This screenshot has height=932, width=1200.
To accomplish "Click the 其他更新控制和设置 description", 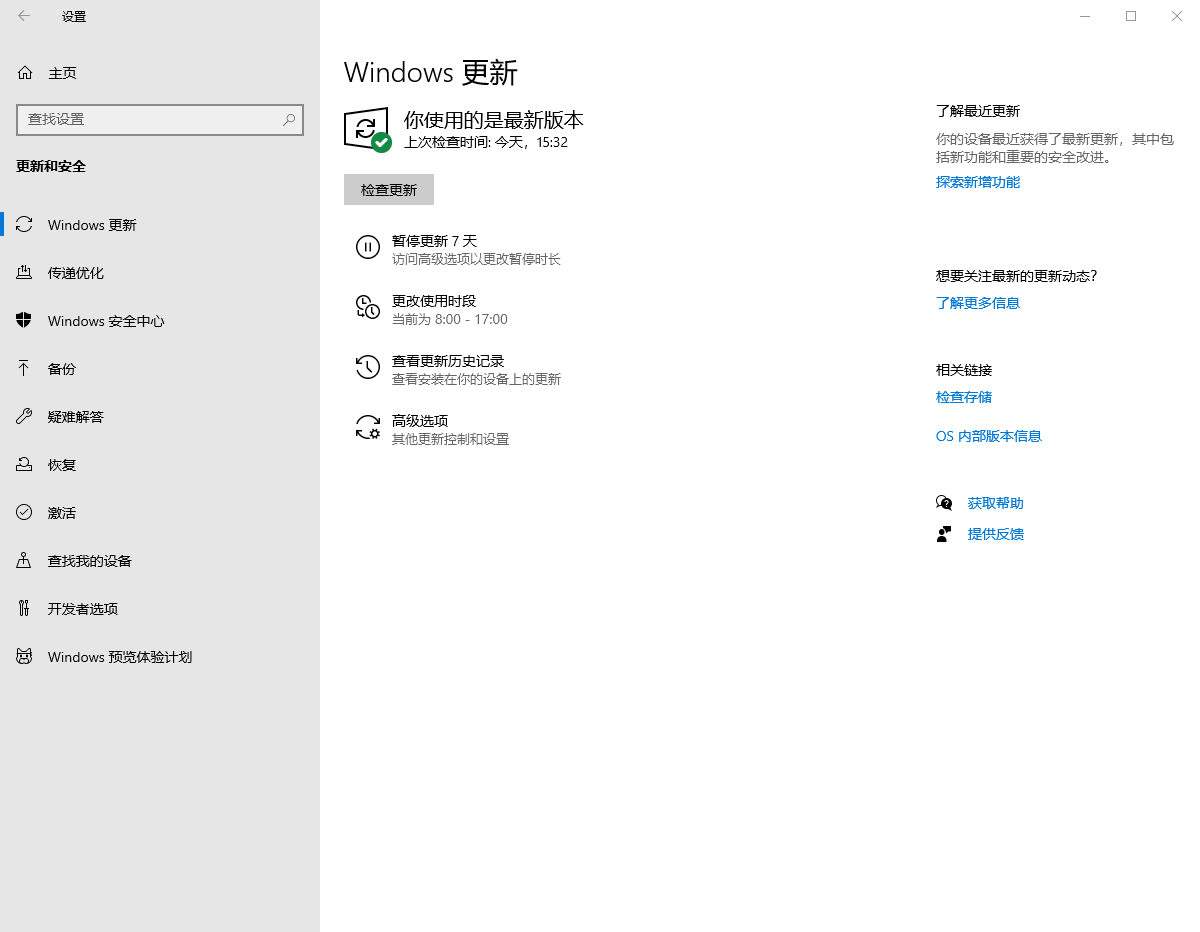I will click(450, 439).
